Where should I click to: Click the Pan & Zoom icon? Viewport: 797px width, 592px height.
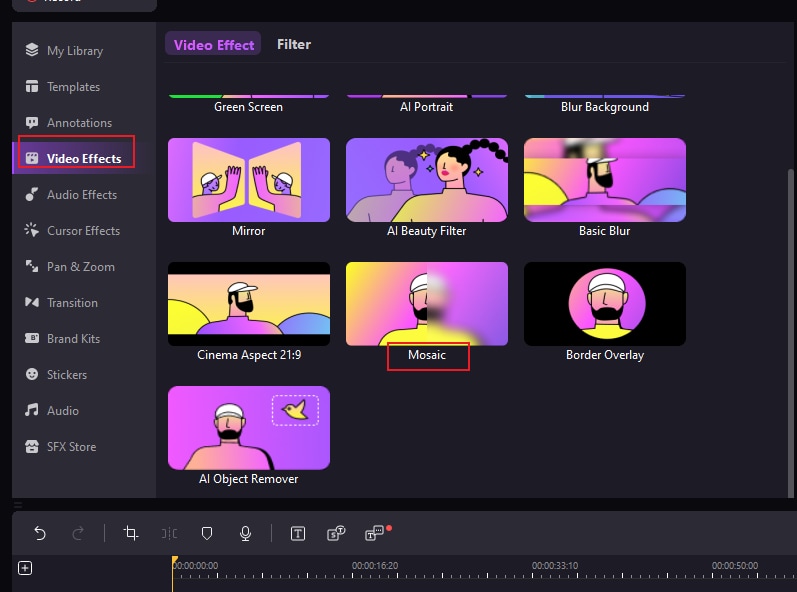click(32, 266)
